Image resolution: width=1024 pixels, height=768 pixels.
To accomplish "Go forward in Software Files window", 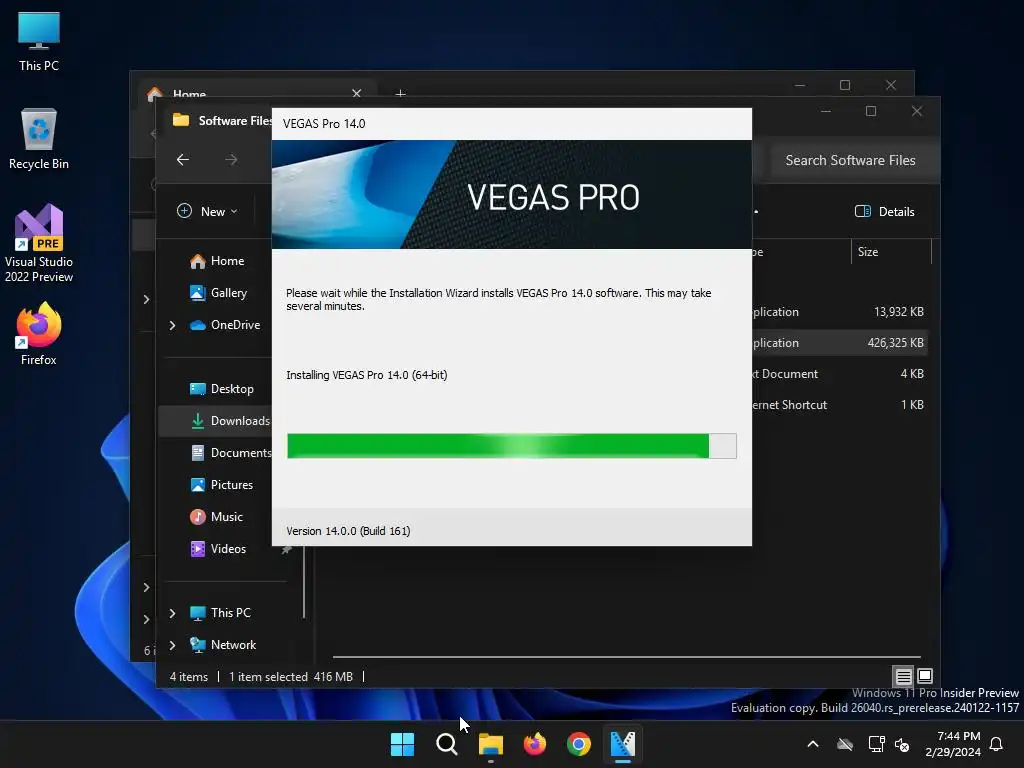I will pyautogui.click(x=231, y=159).
